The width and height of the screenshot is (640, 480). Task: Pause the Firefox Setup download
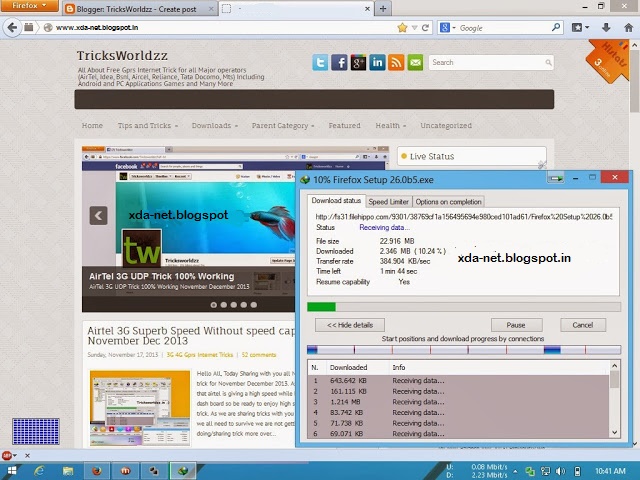[x=516, y=325]
